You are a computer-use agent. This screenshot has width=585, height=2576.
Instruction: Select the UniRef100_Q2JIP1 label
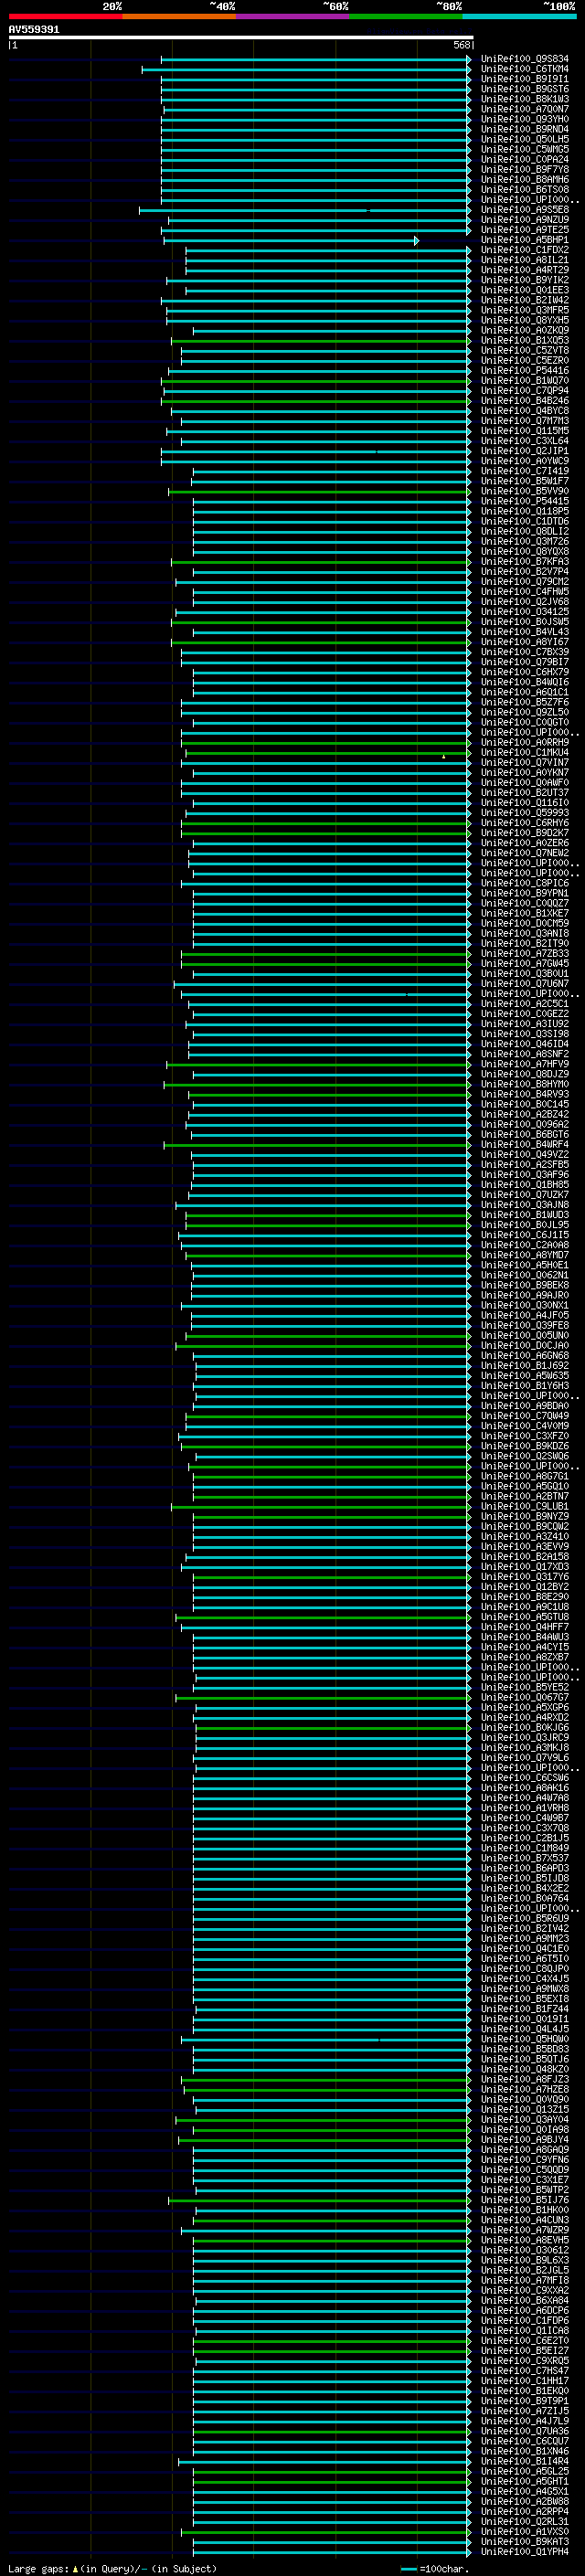click(524, 451)
